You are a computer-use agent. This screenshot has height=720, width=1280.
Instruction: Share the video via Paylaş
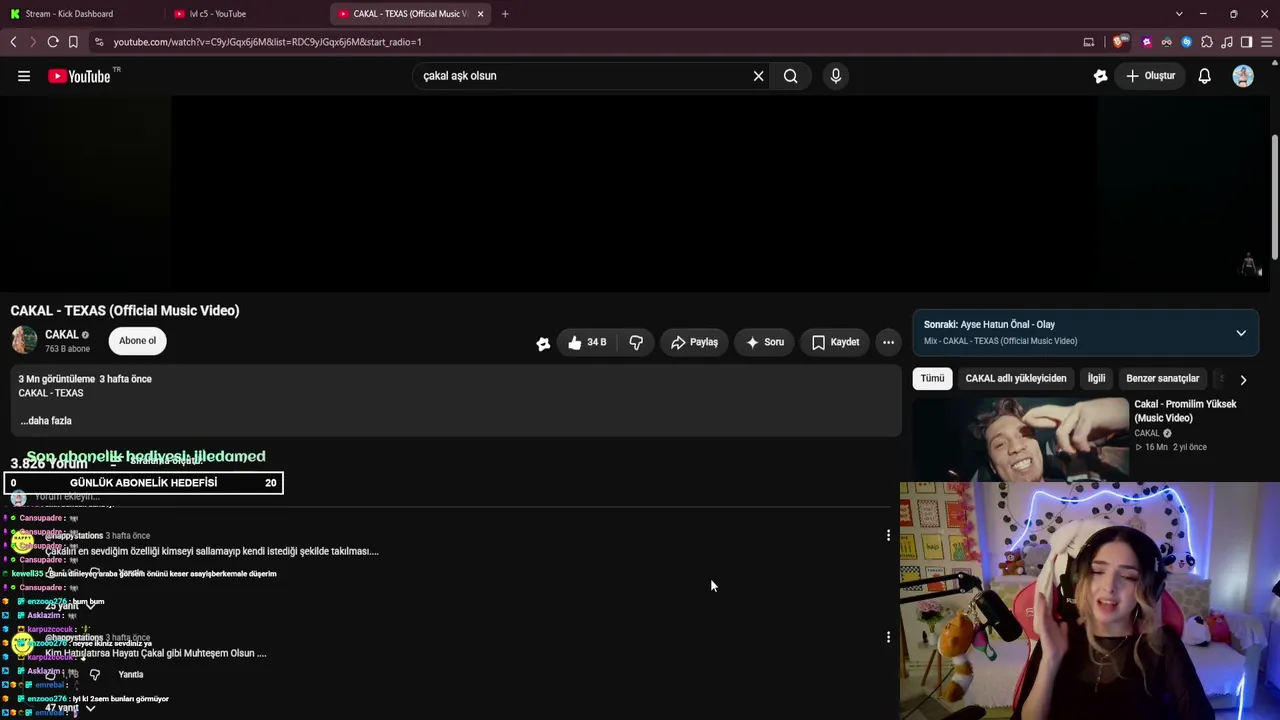point(694,342)
